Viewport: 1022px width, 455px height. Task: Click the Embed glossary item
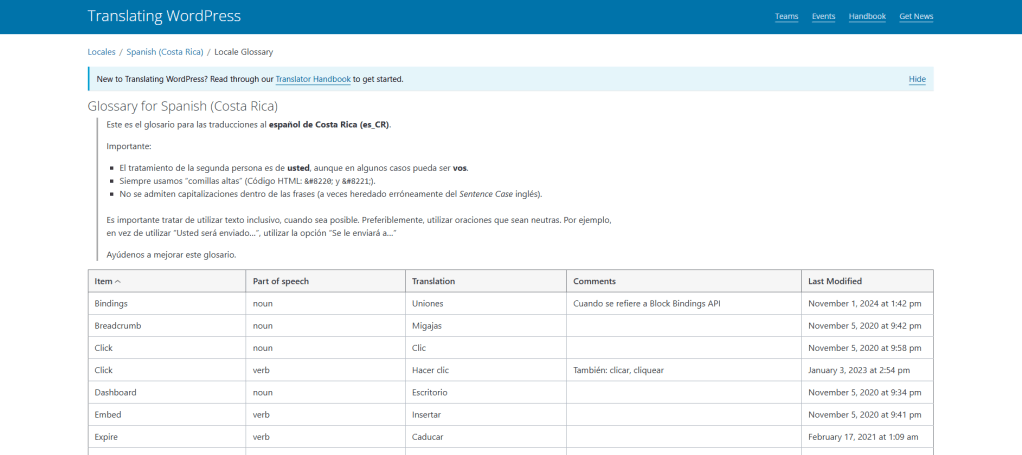point(107,415)
